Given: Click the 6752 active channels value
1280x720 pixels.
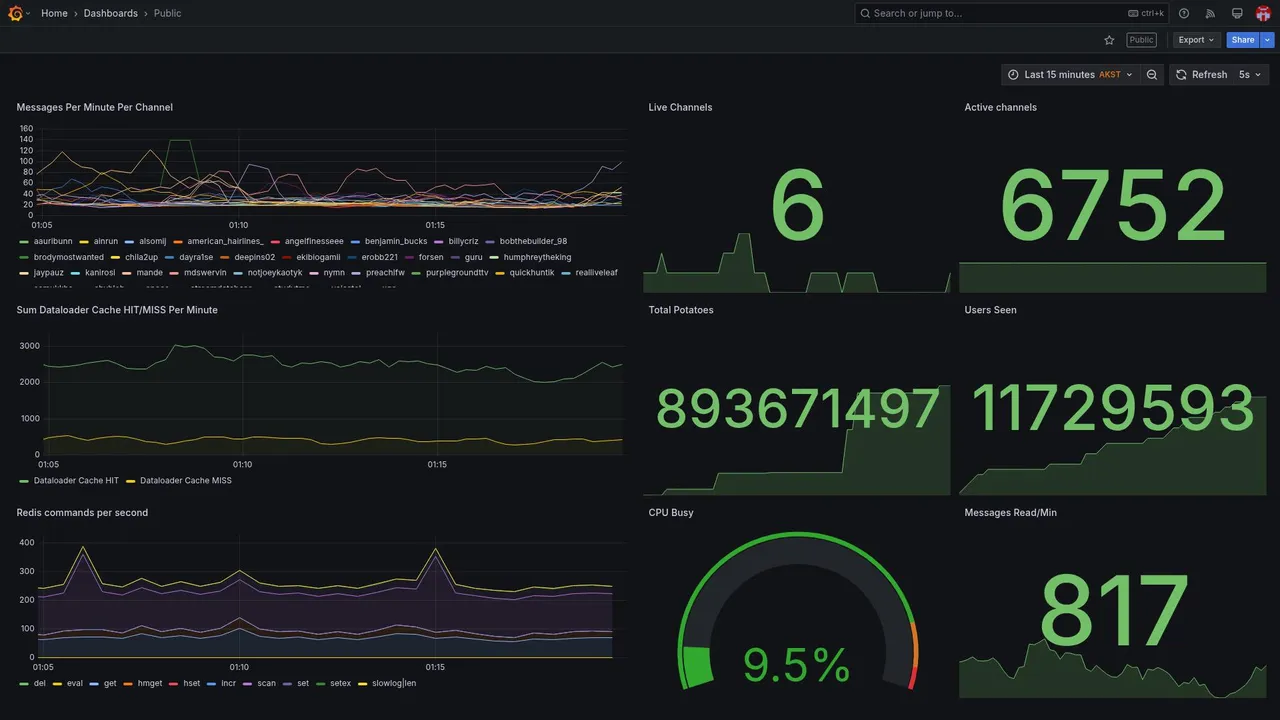Looking at the screenshot, I should pyautogui.click(x=1113, y=208).
